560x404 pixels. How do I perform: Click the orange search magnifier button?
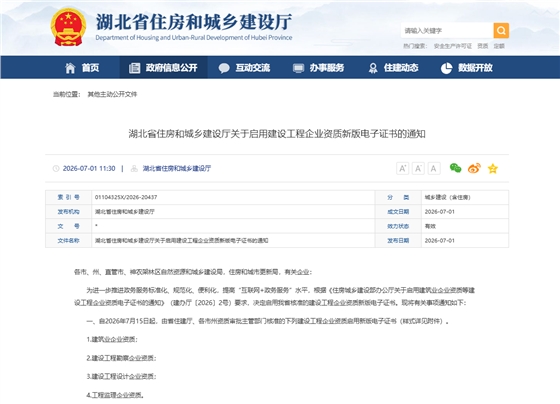click(x=501, y=30)
